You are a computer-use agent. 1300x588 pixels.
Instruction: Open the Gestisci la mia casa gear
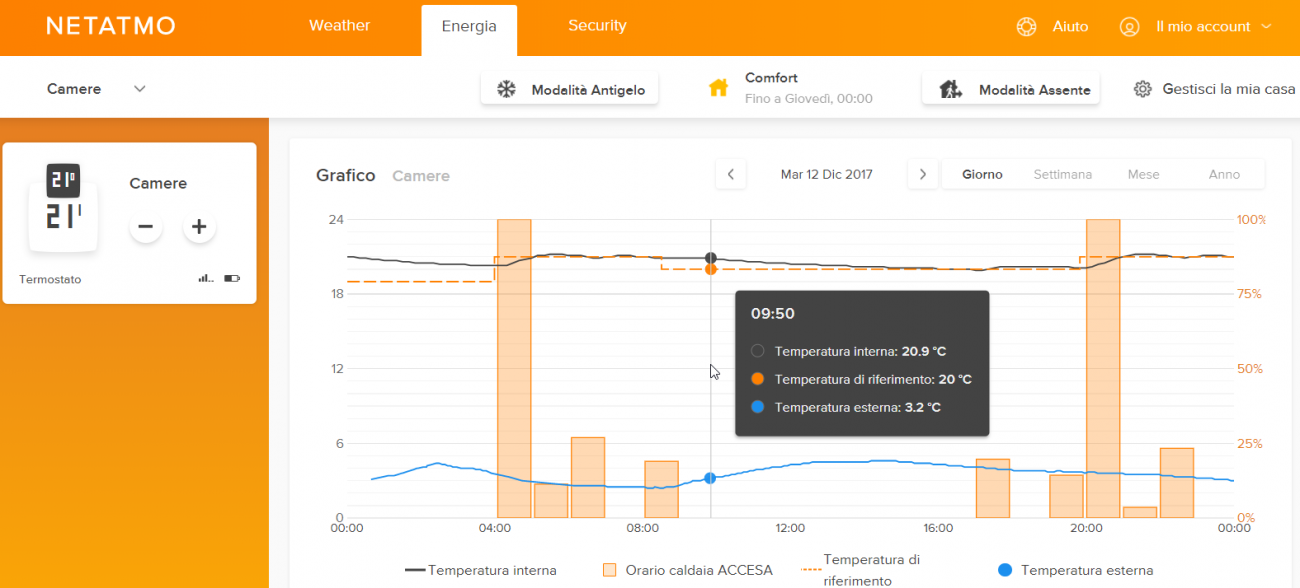1142,89
